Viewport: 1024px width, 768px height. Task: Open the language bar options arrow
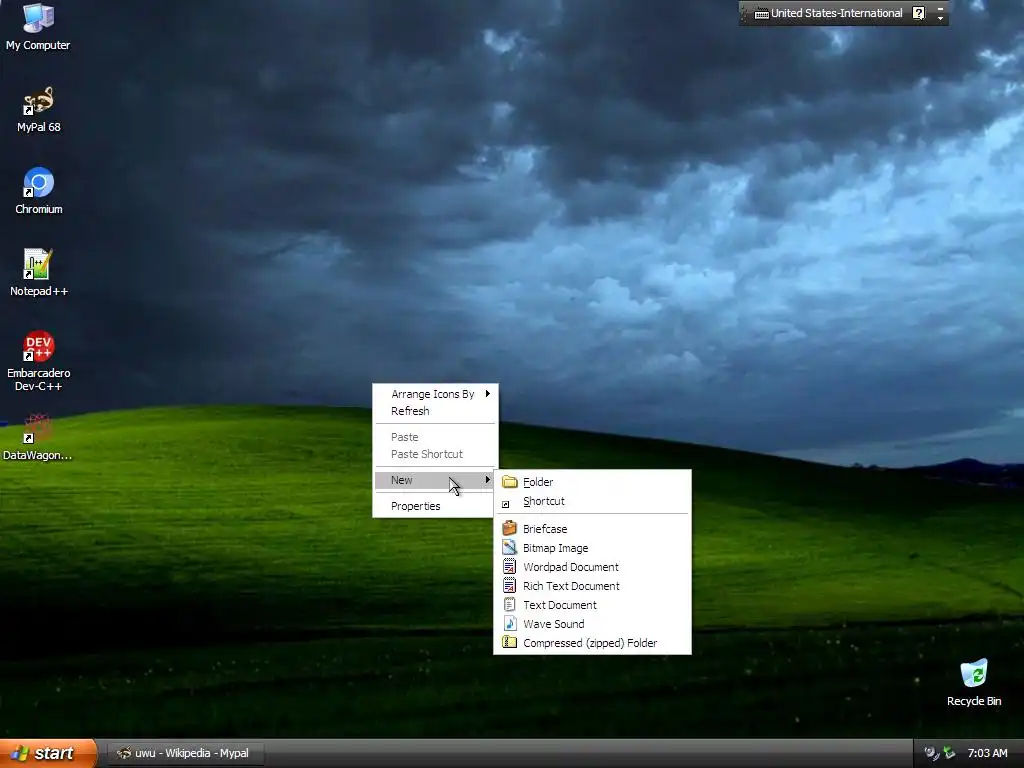coord(940,18)
